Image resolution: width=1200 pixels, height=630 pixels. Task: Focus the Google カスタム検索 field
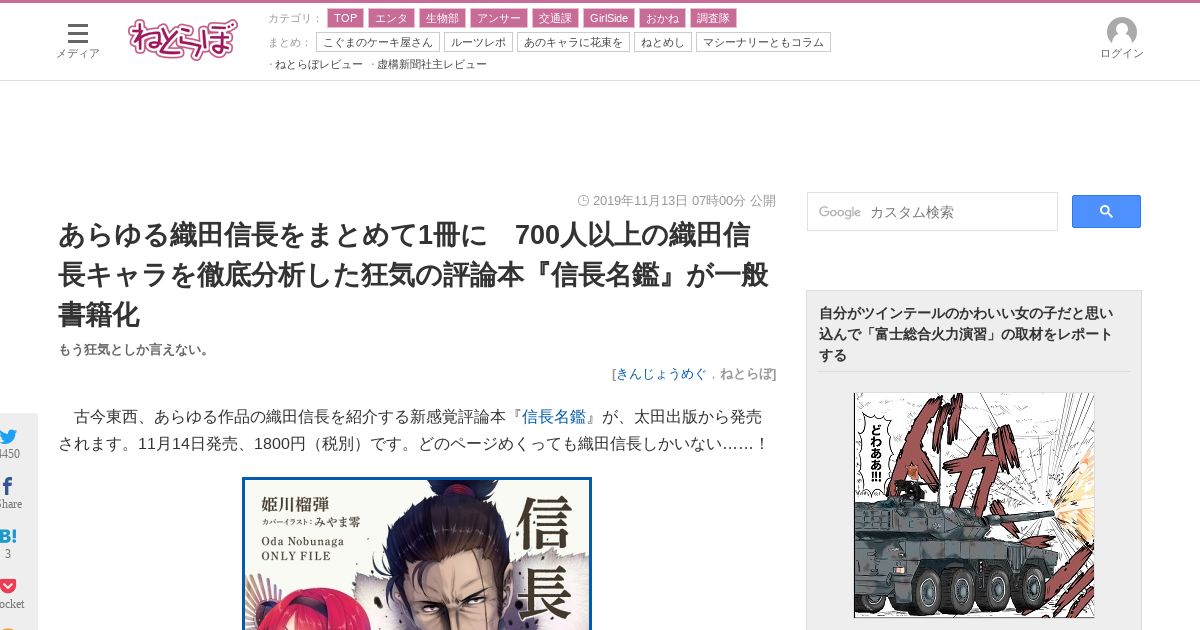tap(932, 212)
